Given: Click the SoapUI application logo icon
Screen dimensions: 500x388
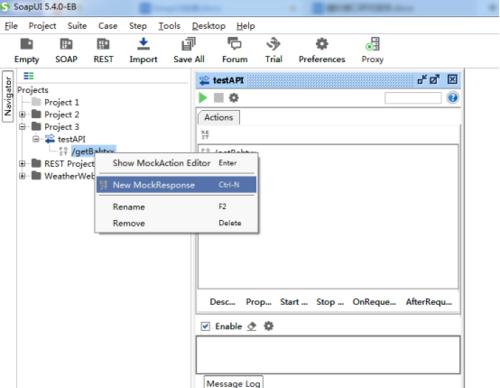Looking at the screenshot, I should pyautogui.click(x=5, y=7).
